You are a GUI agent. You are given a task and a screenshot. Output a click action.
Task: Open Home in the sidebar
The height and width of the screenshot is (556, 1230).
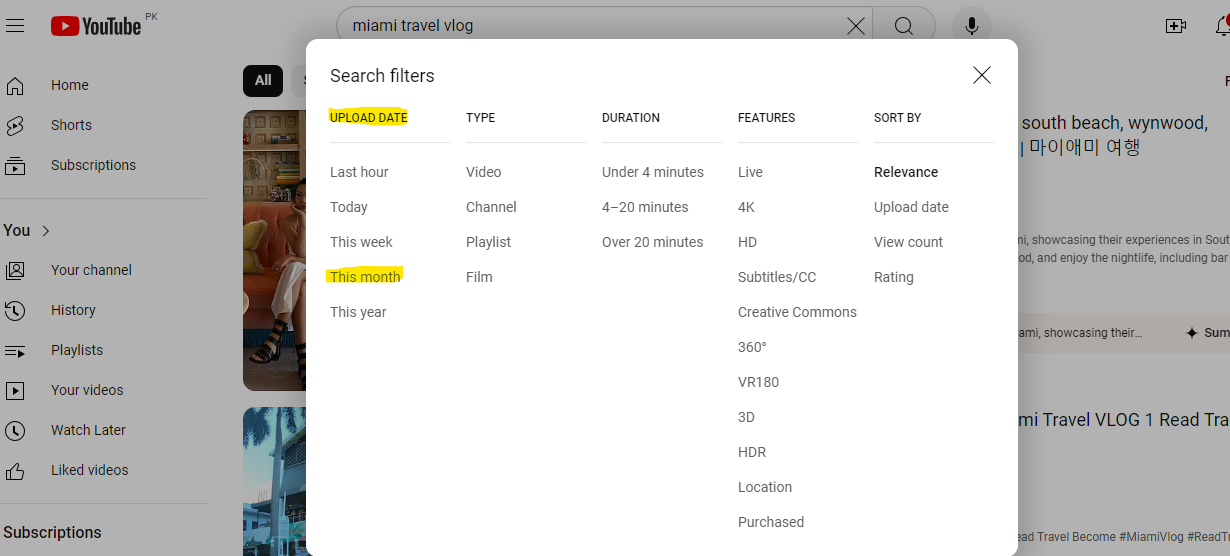click(70, 85)
